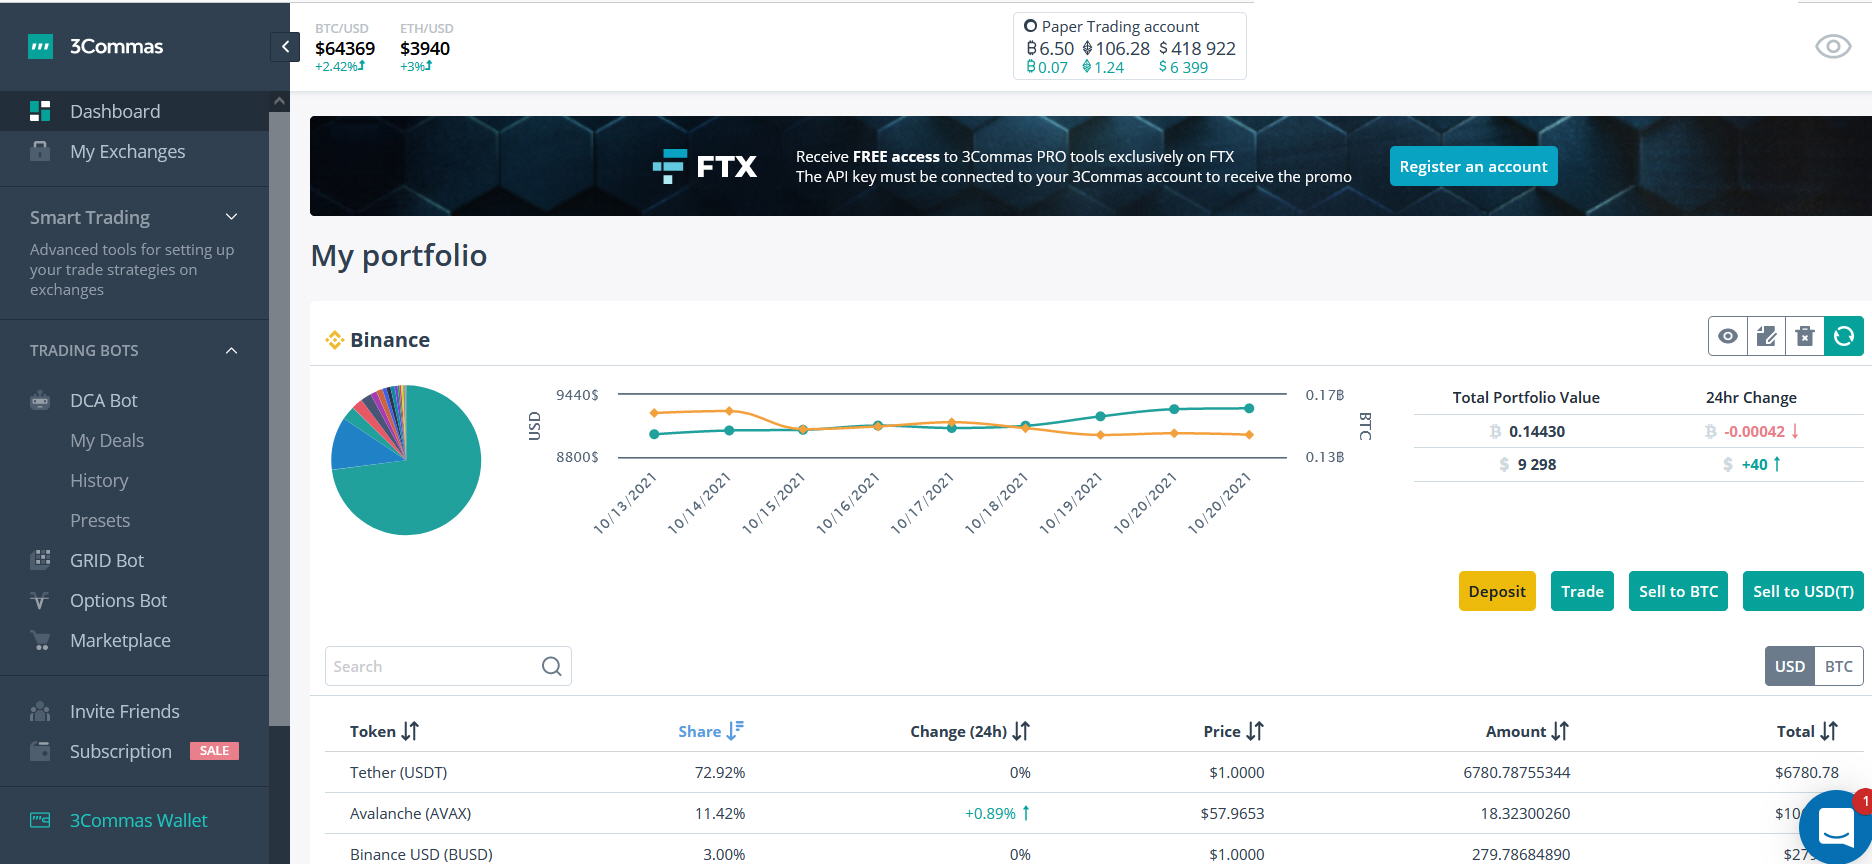Open the support chat bubble
The width and height of the screenshot is (1872, 864).
point(1836,827)
